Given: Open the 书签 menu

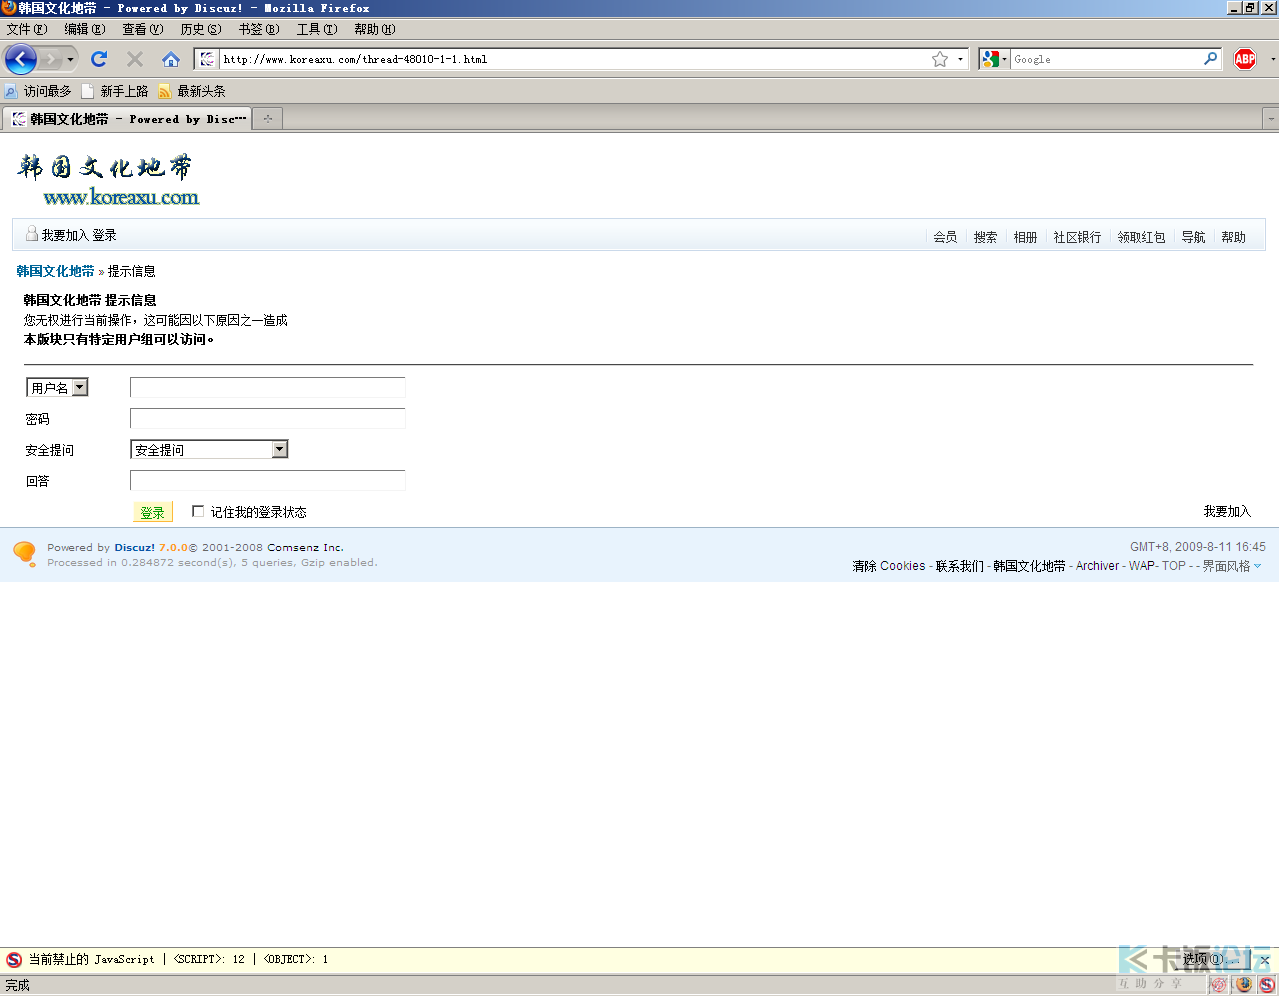Looking at the screenshot, I should tap(259, 29).
